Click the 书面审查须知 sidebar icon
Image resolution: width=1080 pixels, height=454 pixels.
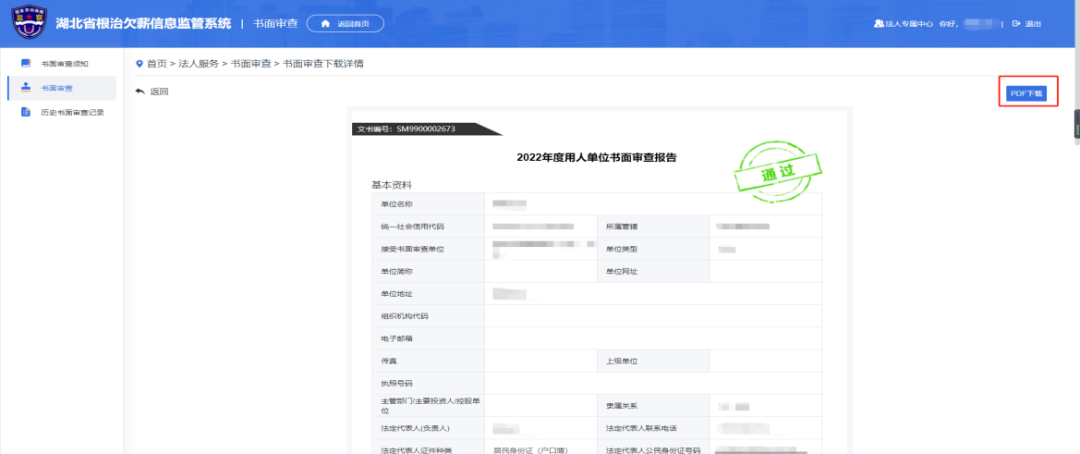[x=26, y=64]
